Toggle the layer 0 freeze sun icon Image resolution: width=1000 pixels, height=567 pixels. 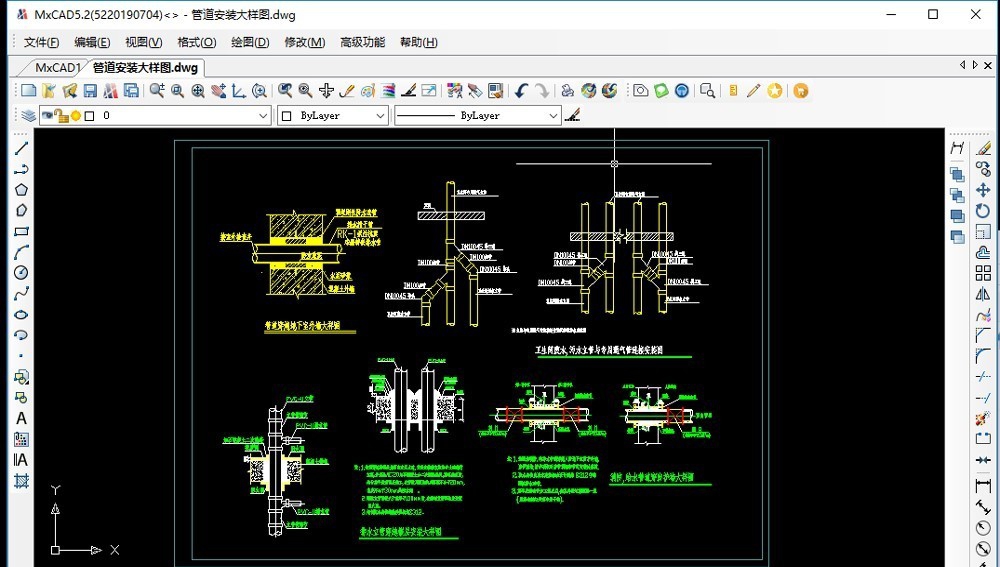point(75,116)
